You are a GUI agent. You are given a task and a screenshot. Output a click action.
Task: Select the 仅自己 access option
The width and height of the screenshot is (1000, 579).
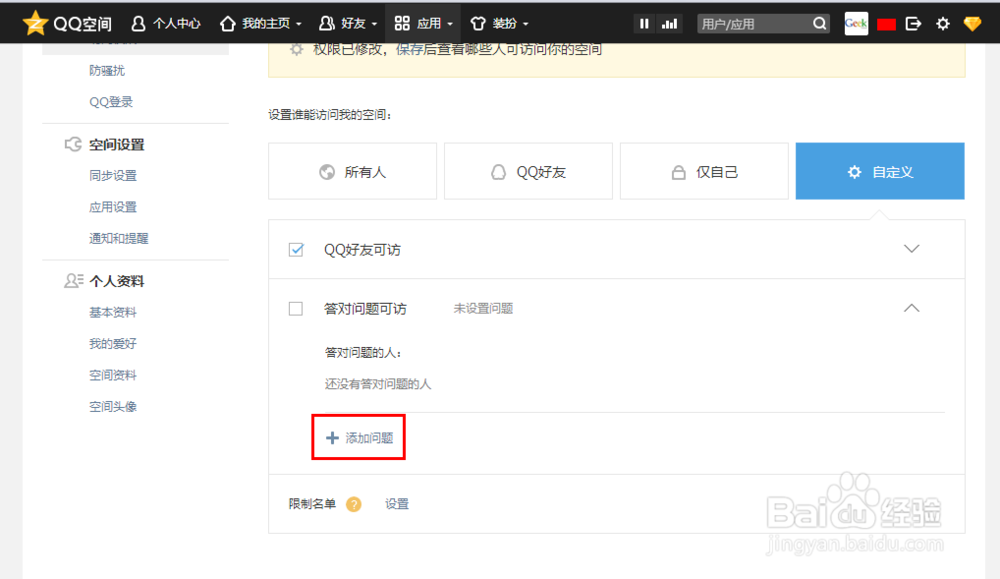(704, 172)
